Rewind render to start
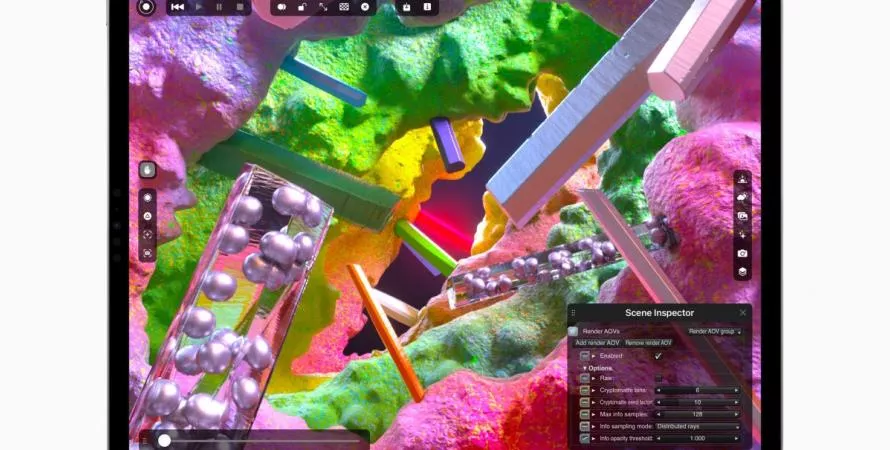 tap(177, 7)
